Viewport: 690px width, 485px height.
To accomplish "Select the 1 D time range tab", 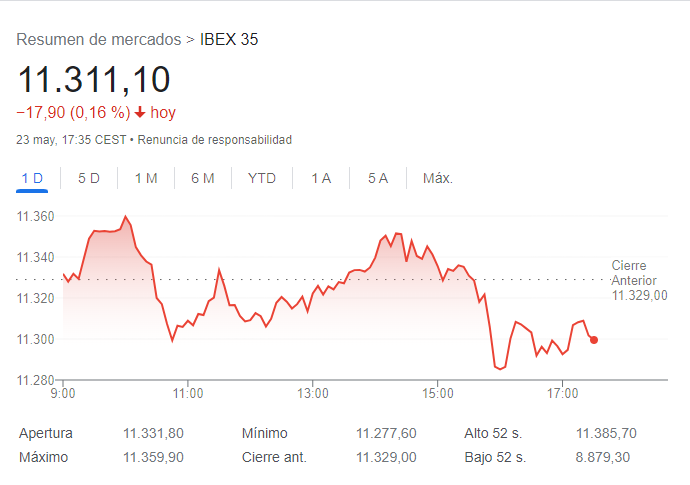I will tap(33, 179).
